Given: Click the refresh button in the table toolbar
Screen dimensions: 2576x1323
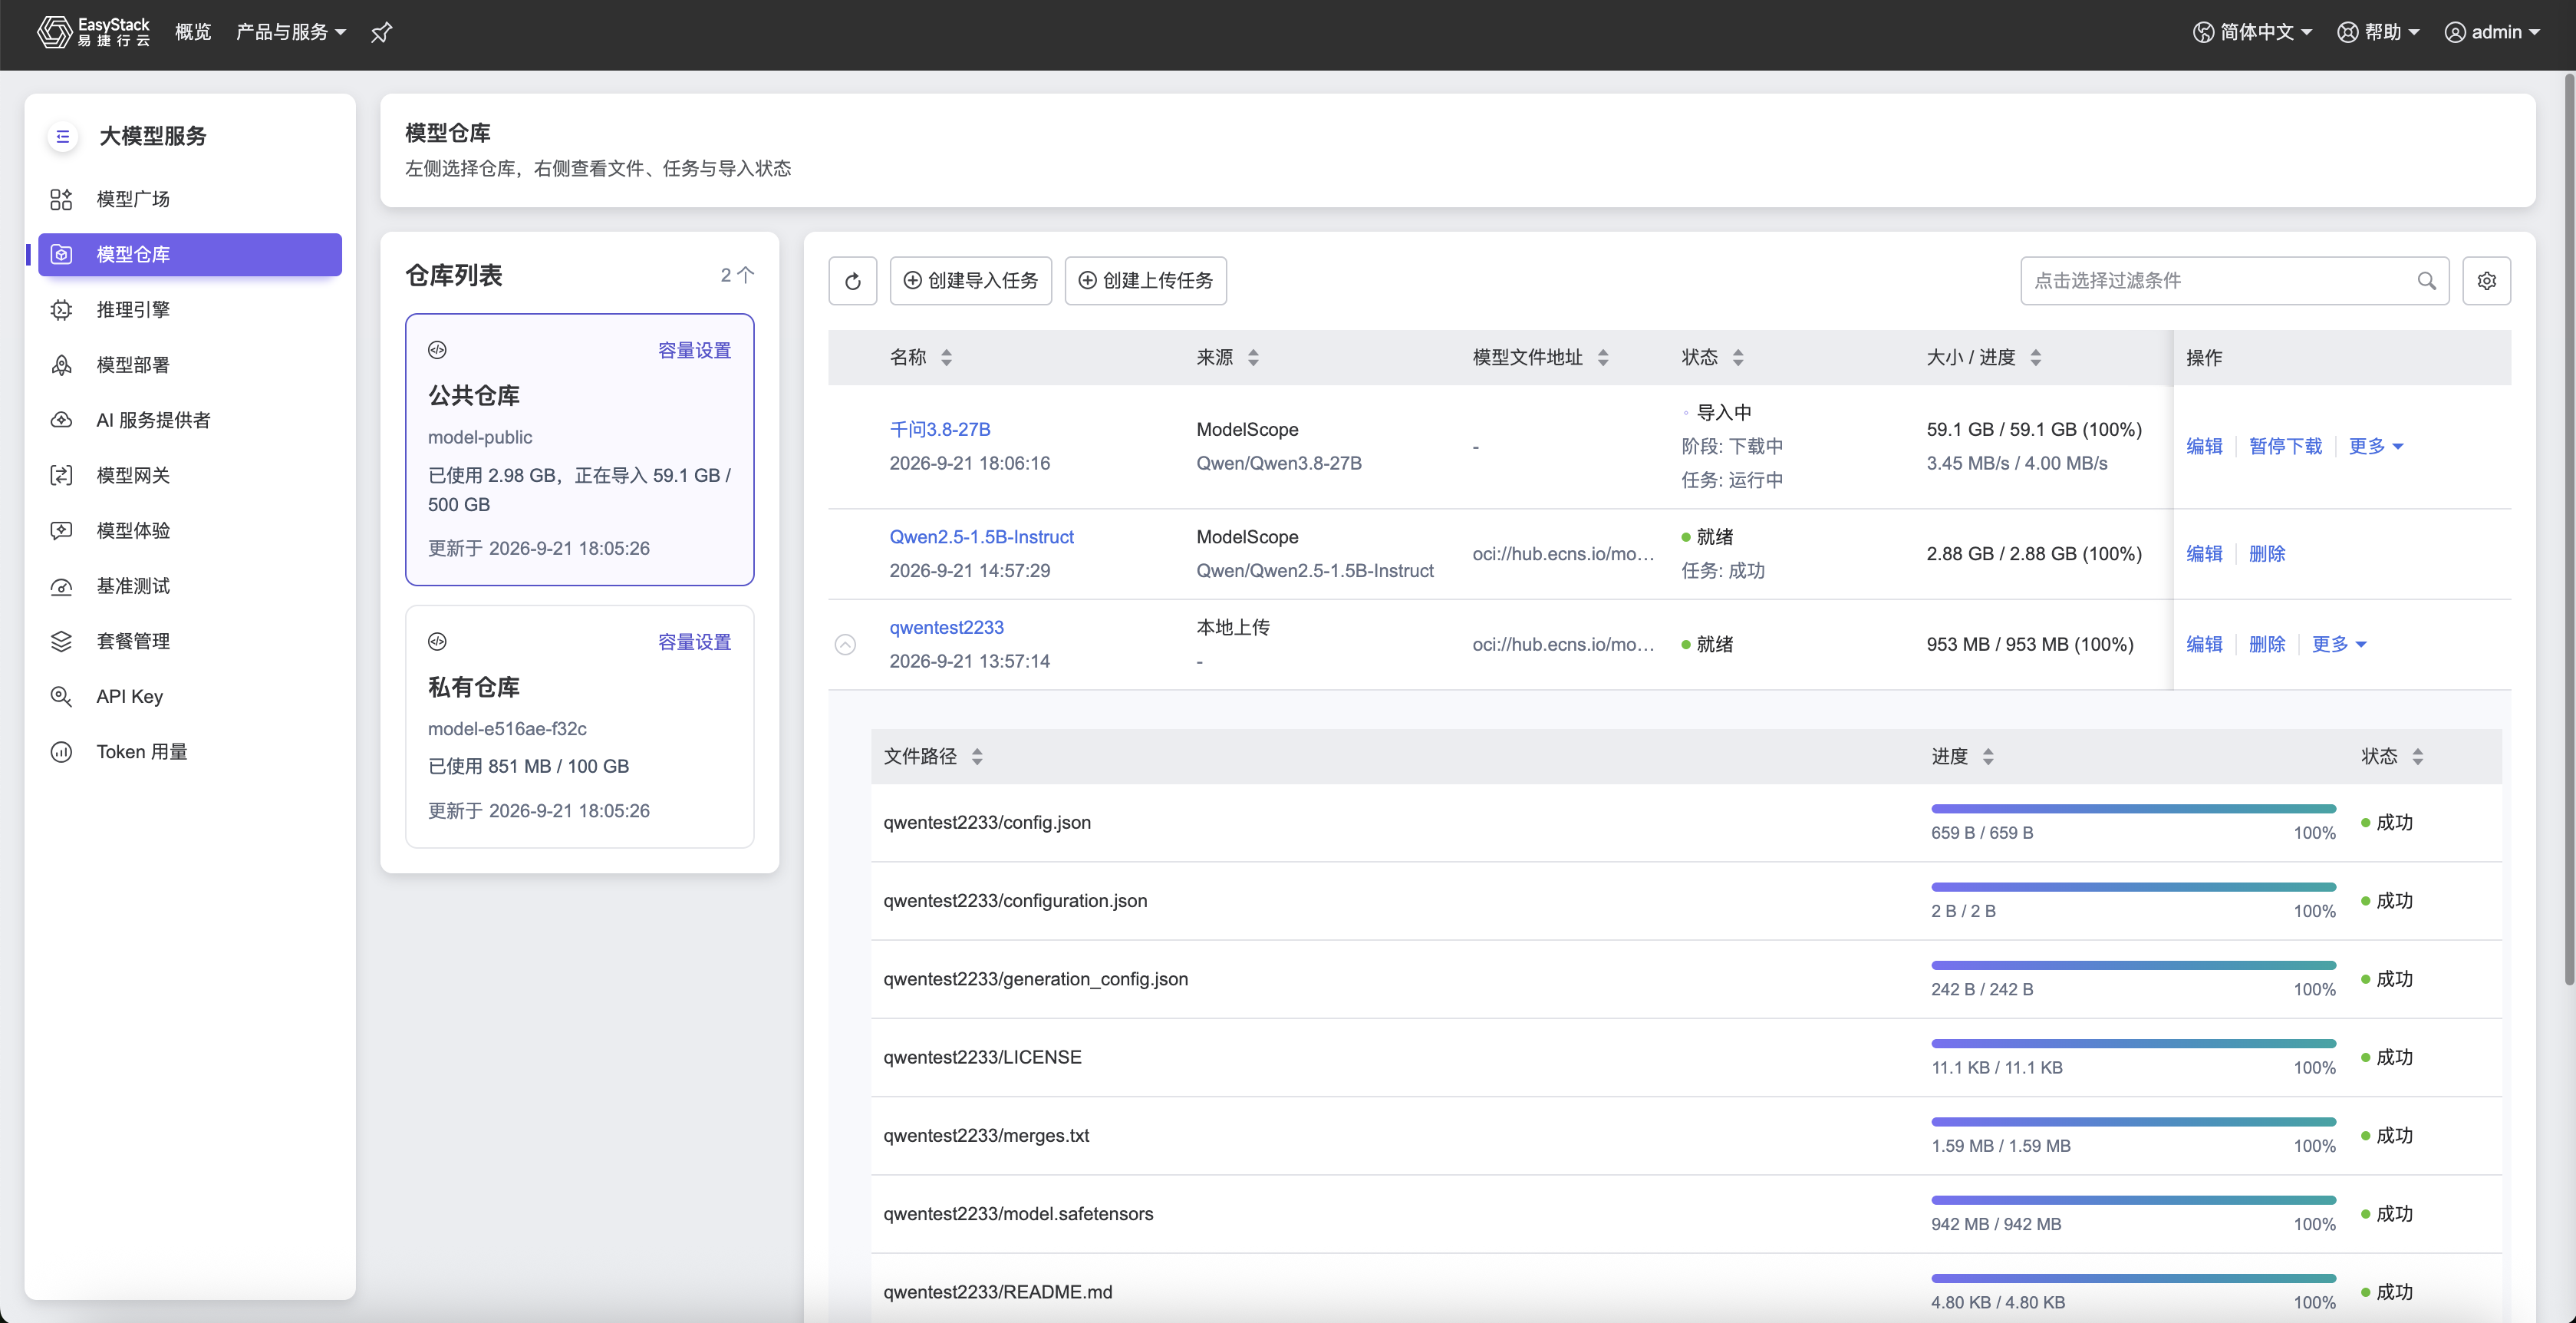Looking at the screenshot, I should (x=853, y=281).
